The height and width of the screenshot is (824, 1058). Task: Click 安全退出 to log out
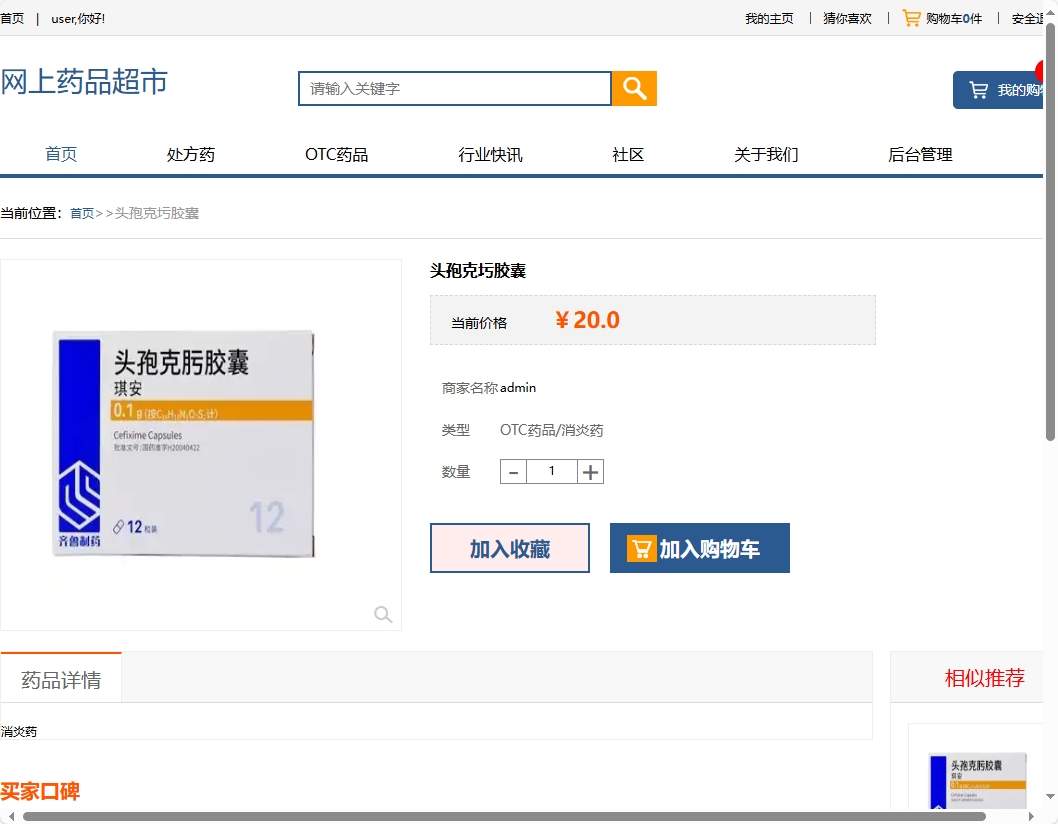click(1028, 17)
